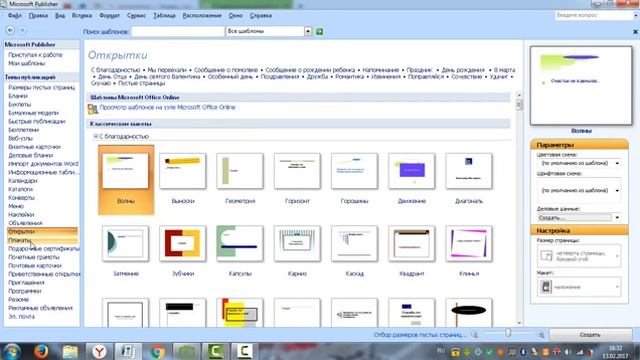Viewport: 640px width, 360px height.
Task: Select the Клинья card template
Action: tap(469, 251)
